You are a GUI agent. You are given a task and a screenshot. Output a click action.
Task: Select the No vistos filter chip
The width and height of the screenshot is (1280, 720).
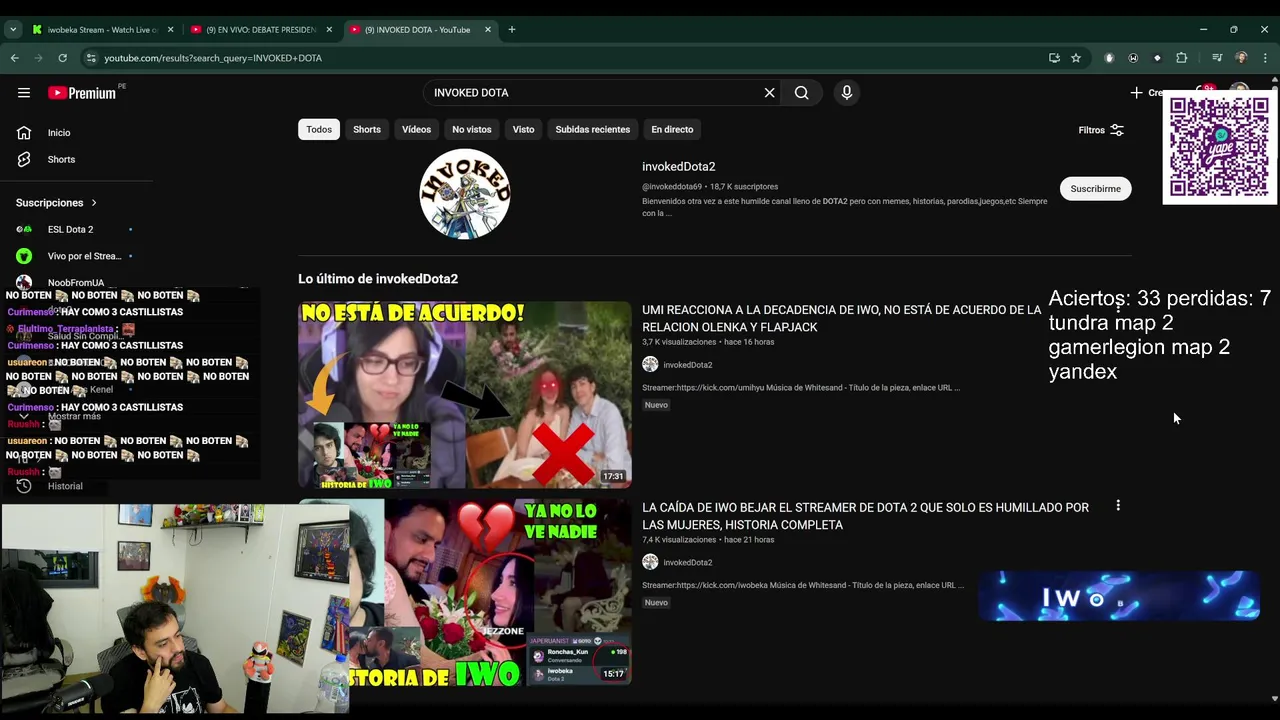[x=472, y=129]
